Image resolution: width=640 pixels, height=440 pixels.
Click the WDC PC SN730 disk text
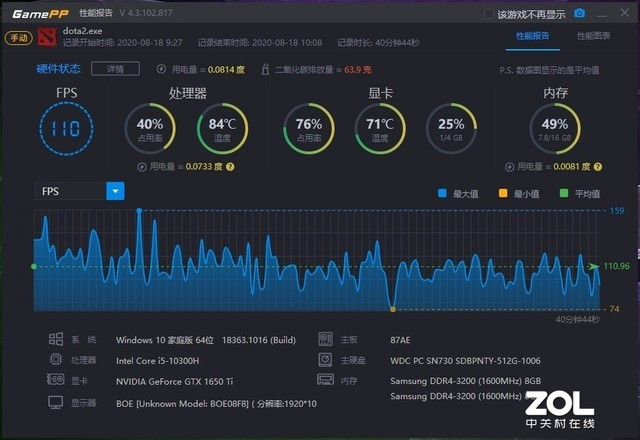(465, 361)
